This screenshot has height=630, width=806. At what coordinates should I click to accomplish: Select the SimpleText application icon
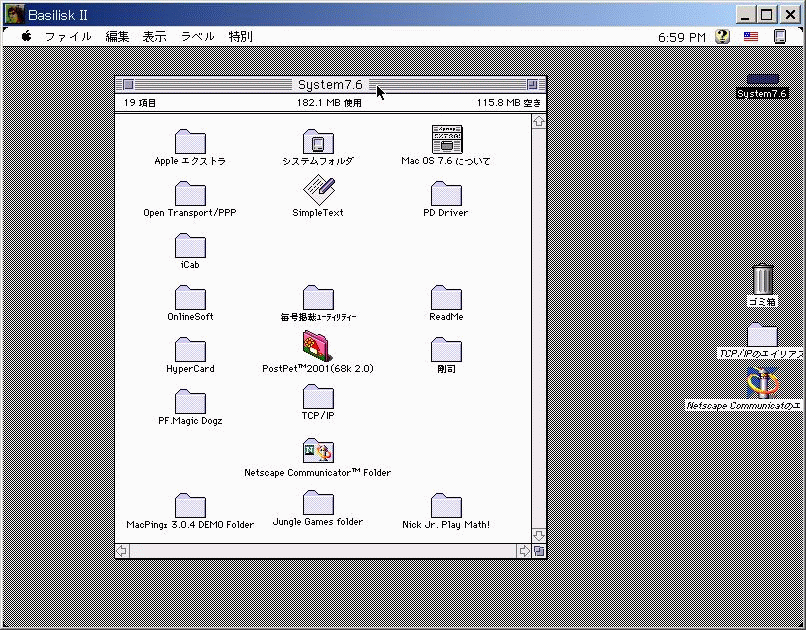point(319,190)
